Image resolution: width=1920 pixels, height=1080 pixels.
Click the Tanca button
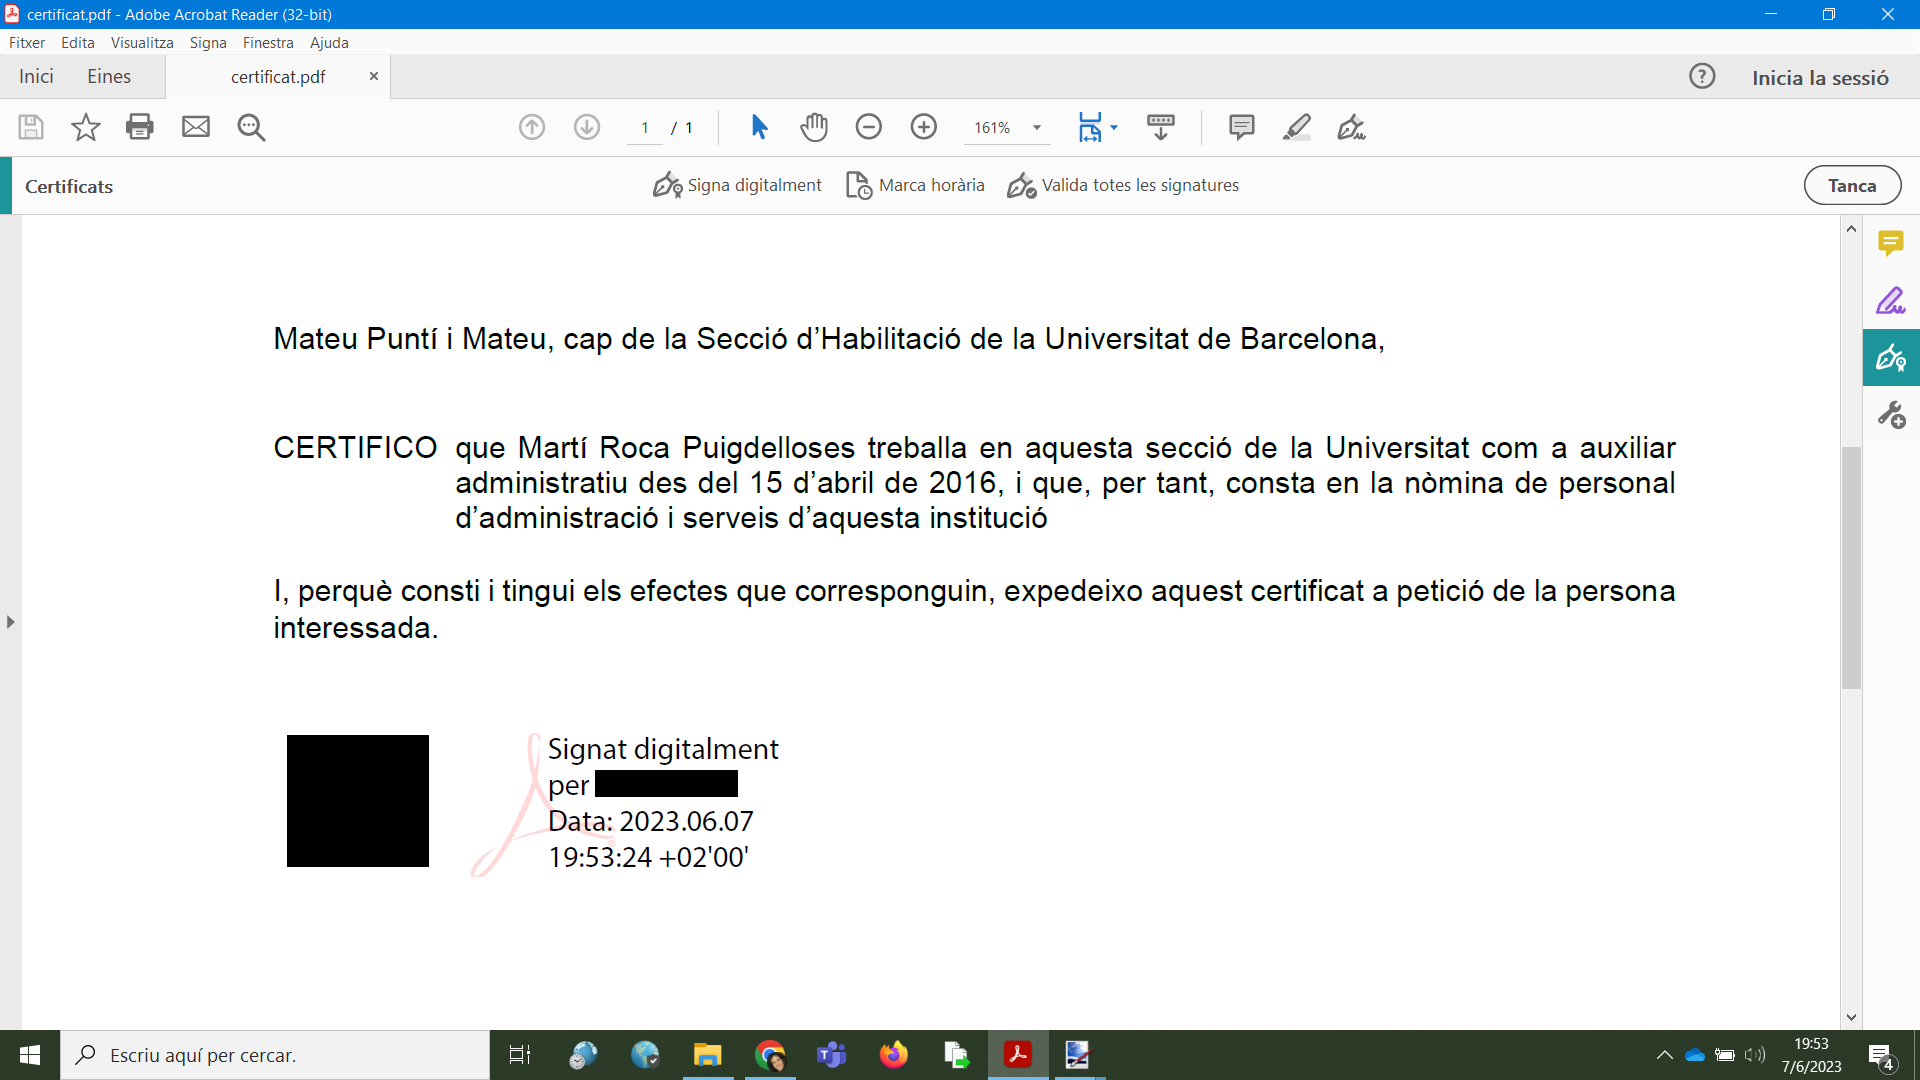[x=1852, y=185]
